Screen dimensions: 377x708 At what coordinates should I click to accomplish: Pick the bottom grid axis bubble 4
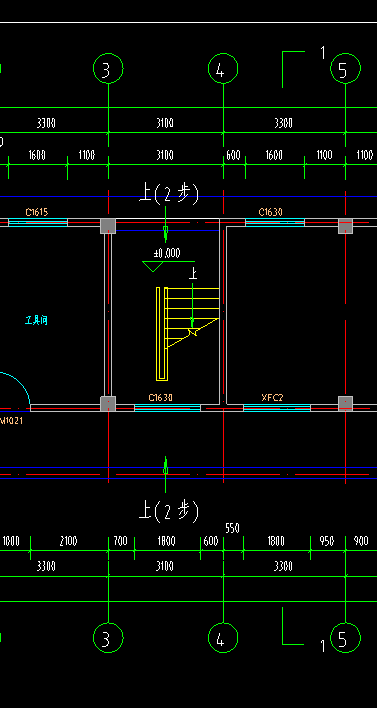(x=223, y=638)
